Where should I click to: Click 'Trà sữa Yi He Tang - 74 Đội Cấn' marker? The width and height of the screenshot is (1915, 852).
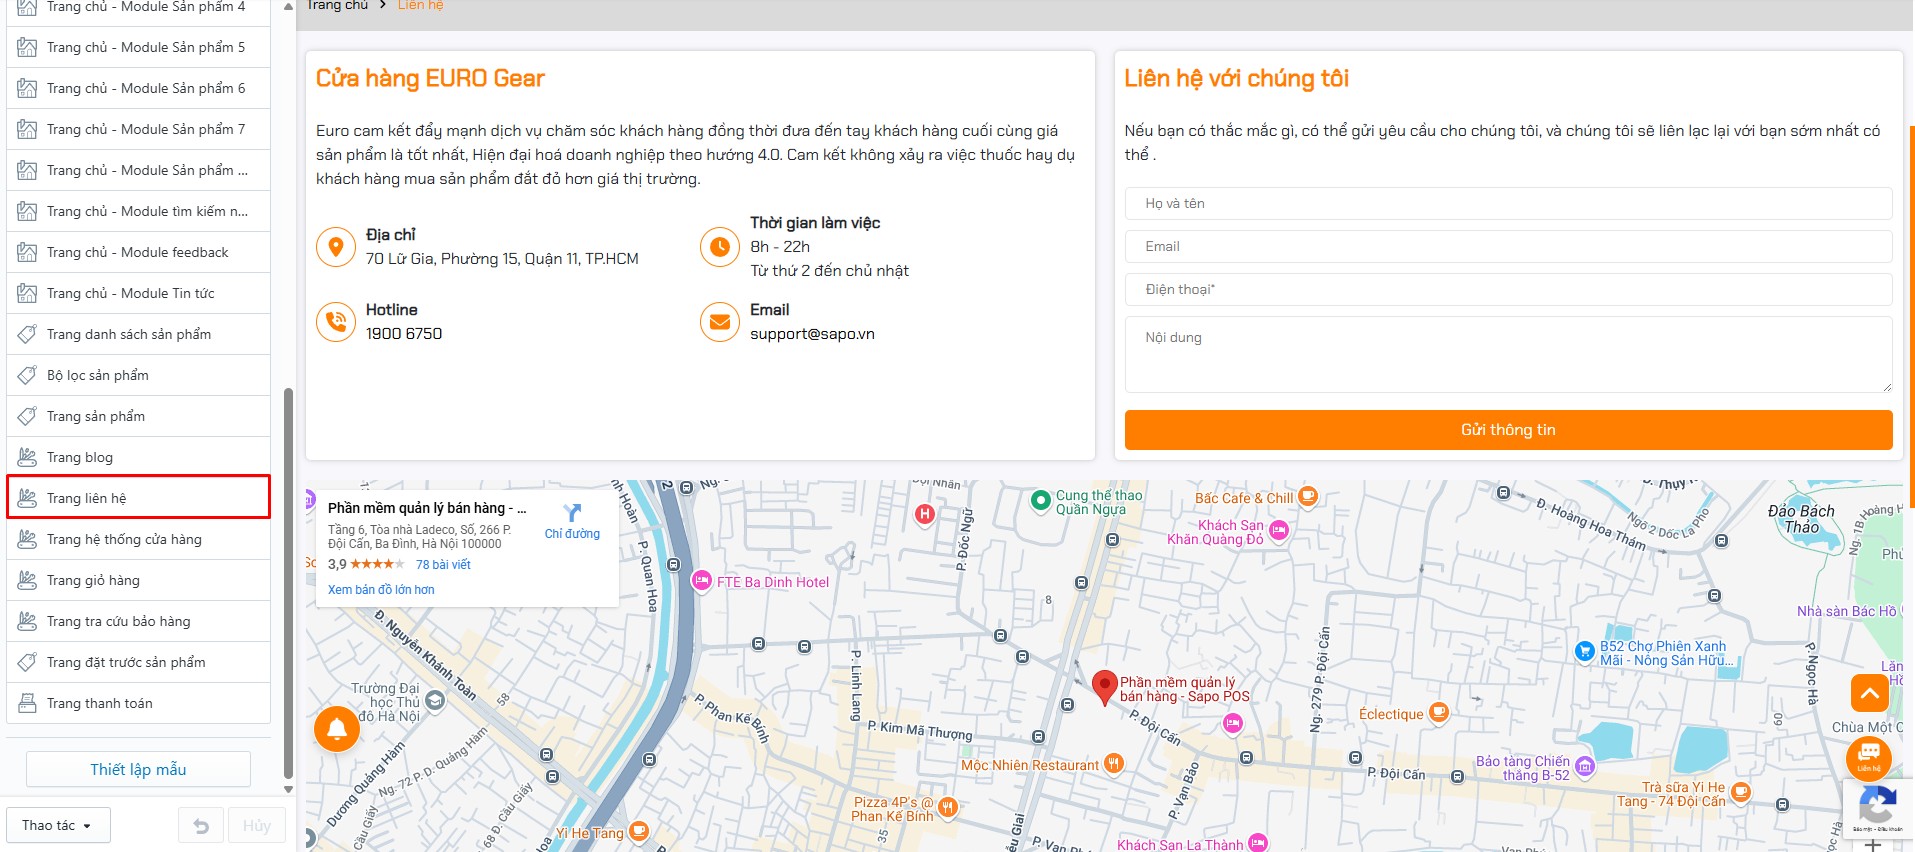[x=1741, y=793]
